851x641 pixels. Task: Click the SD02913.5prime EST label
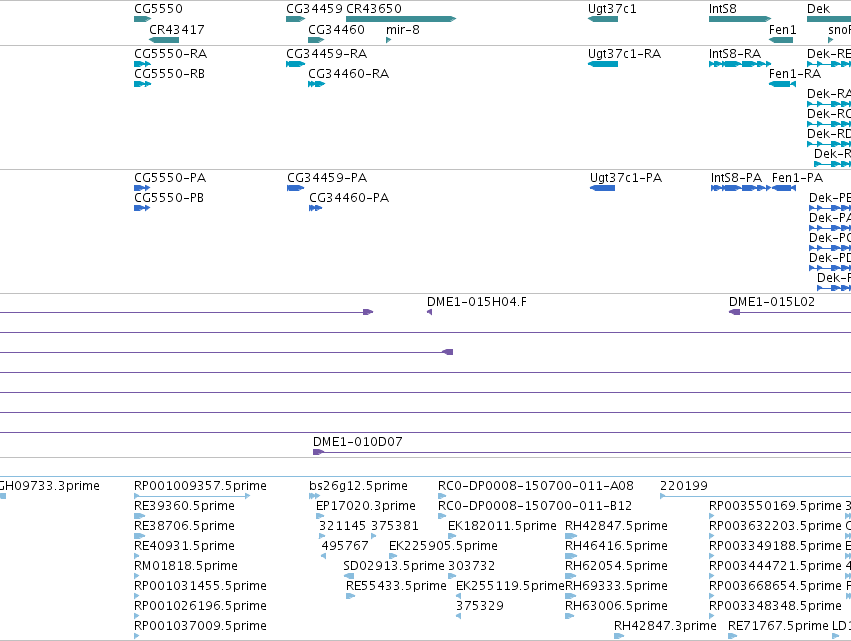(394, 566)
